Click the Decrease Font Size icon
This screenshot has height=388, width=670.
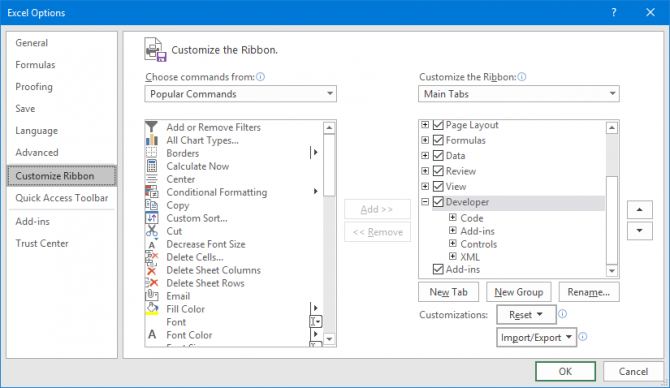[x=153, y=244]
